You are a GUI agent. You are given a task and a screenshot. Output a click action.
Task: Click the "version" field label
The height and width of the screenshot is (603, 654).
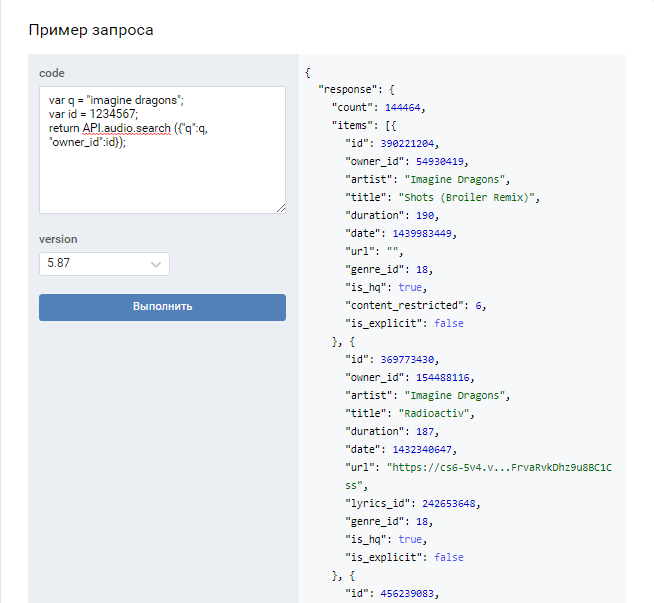(x=58, y=239)
